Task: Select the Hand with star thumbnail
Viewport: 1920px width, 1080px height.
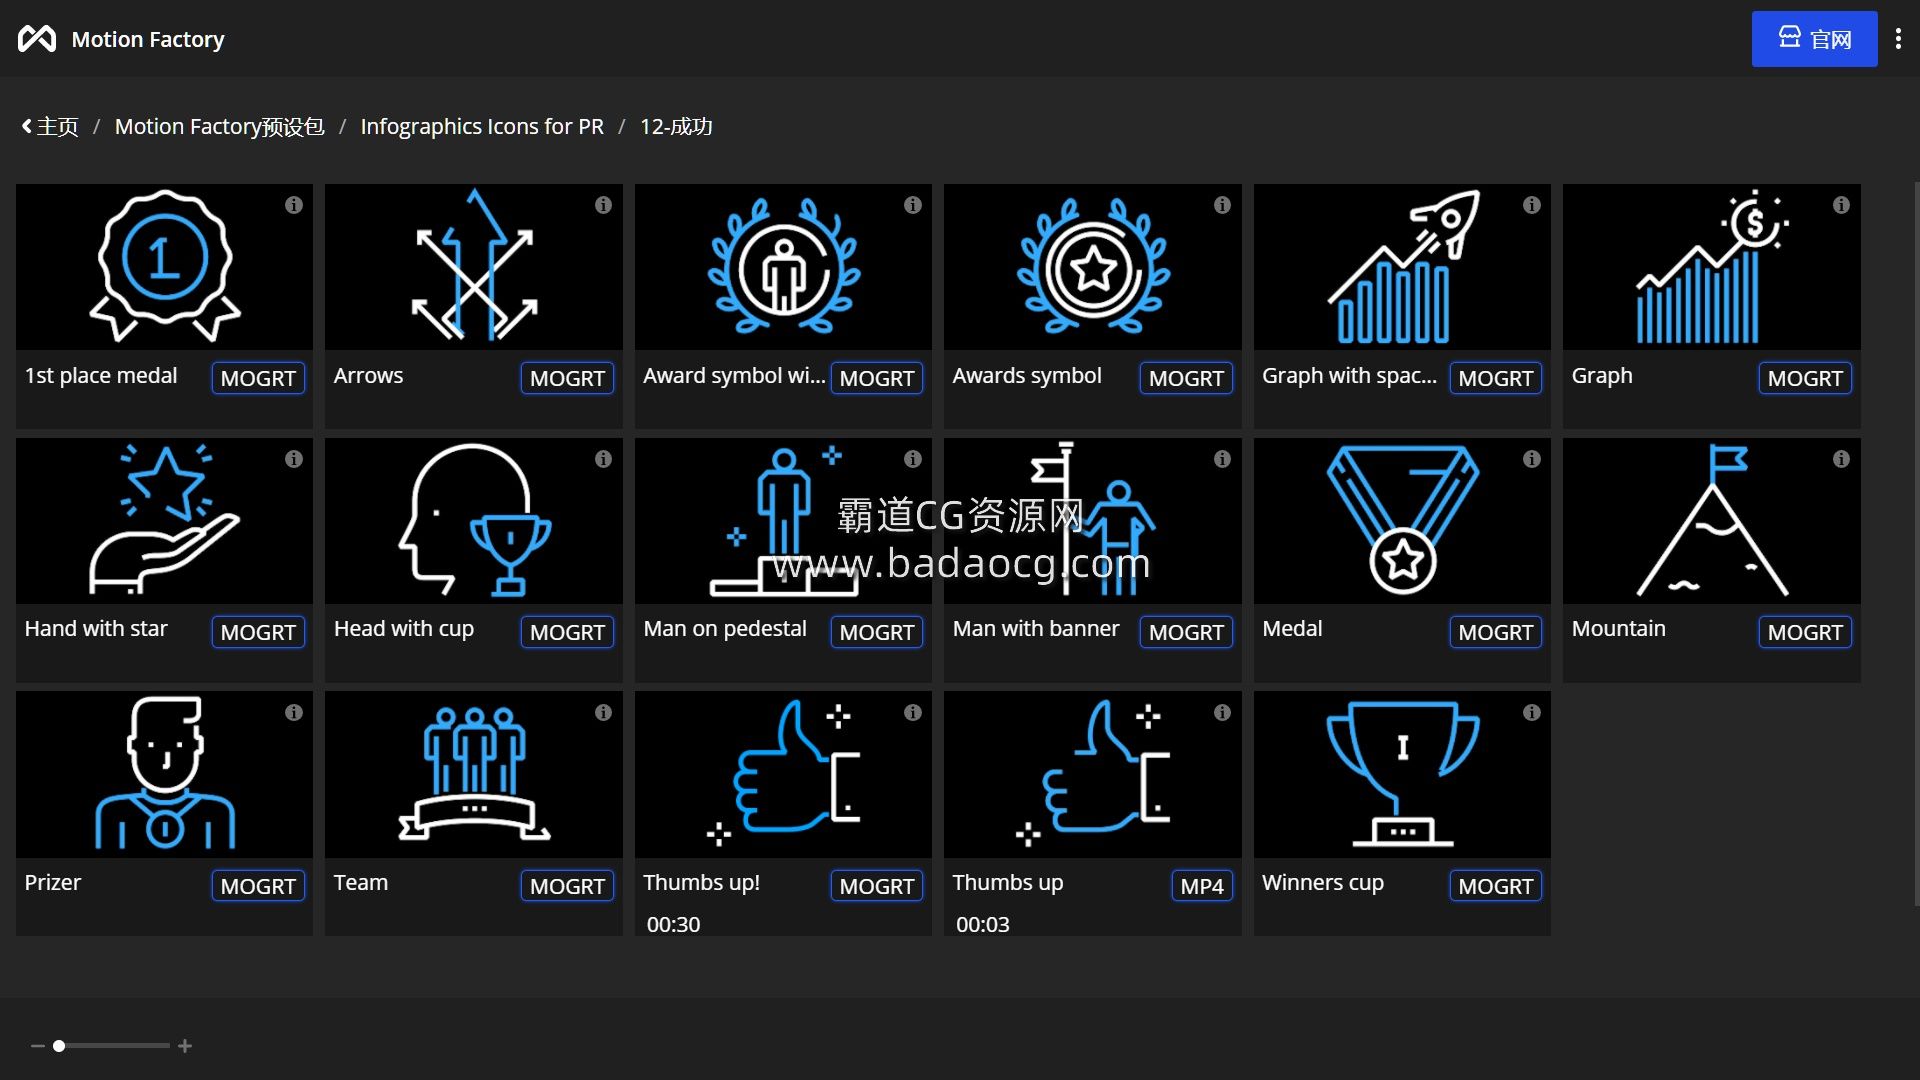Action: [164, 521]
